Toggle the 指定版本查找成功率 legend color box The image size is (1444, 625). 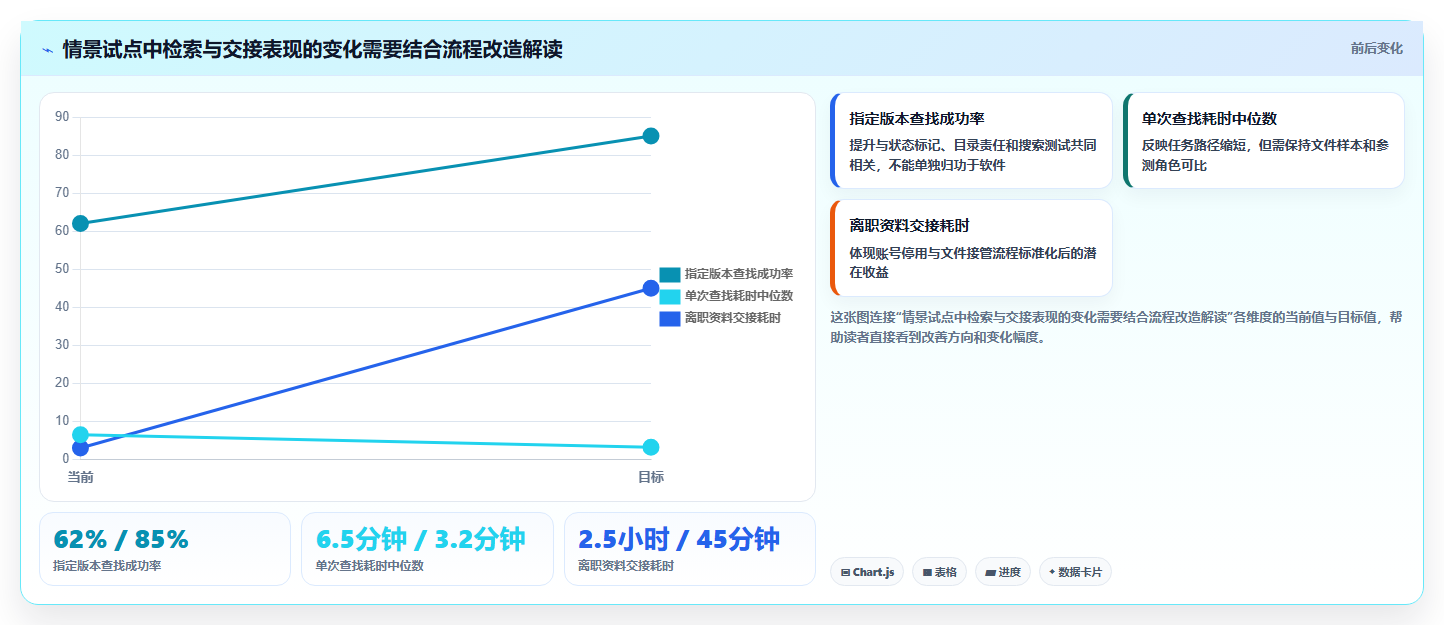(670, 274)
